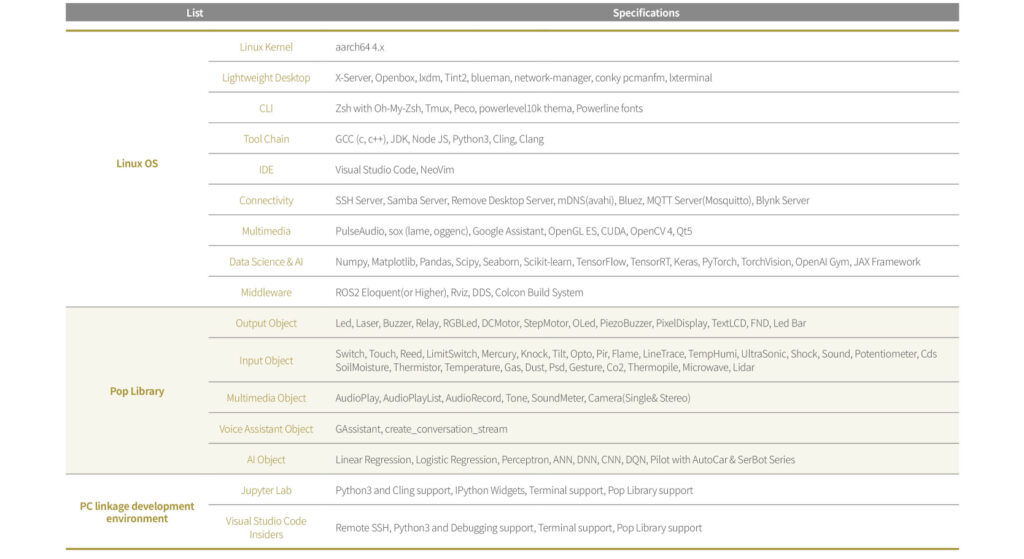Select the "AI Object" row label
1024x559 pixels.
tap(266, 460)
